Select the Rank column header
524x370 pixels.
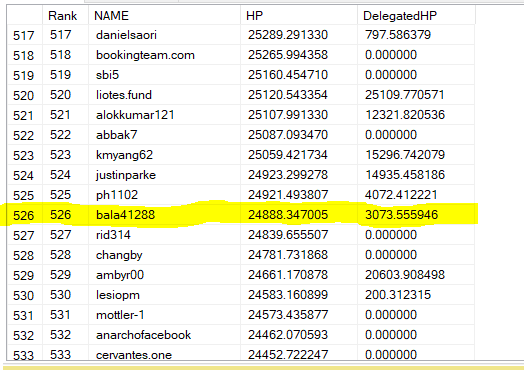(66, 15)
